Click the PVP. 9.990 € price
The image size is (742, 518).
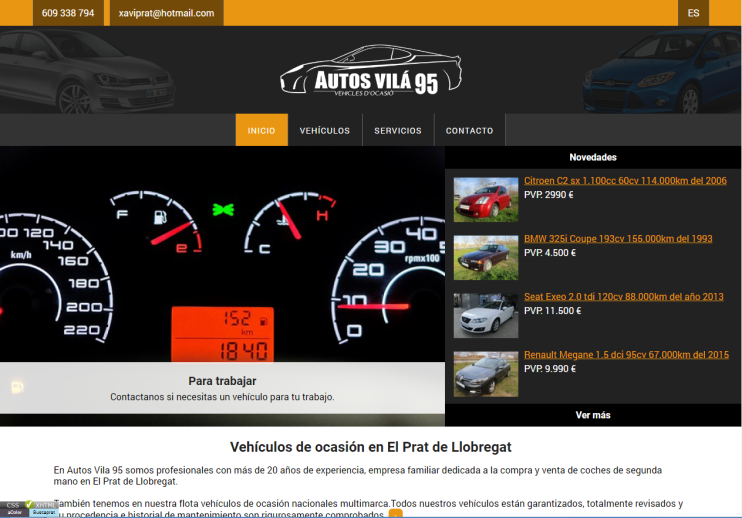(549, 369)
